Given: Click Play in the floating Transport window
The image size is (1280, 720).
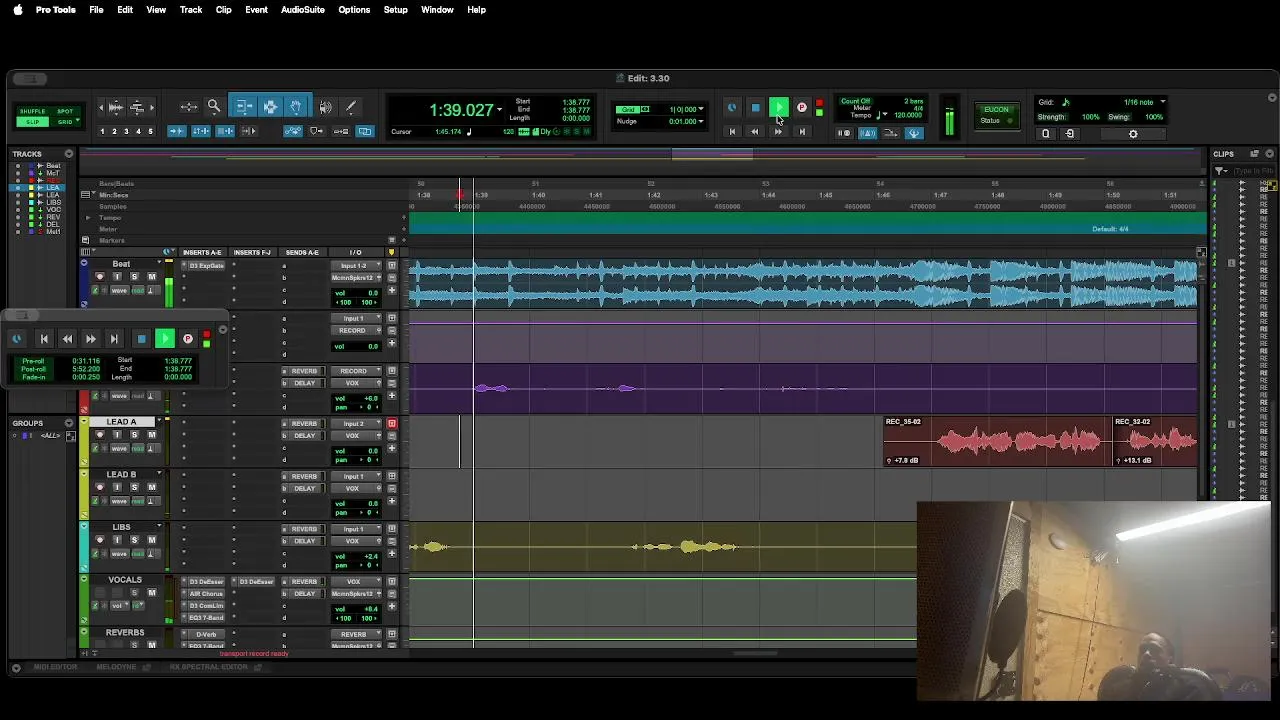Looking at the screenshot, I should pyautogui.click(x=165, y=339).
